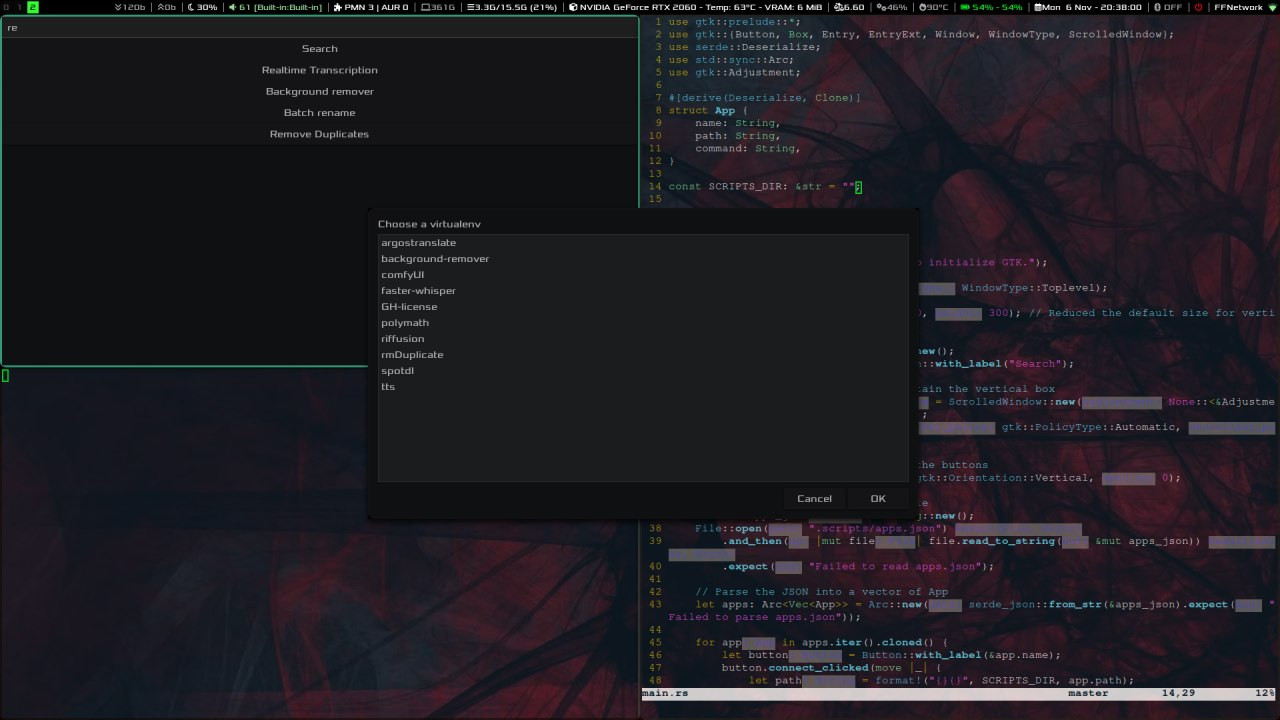
Task: Switch to workspace 0 in the status bar
Action: point(5,7)
